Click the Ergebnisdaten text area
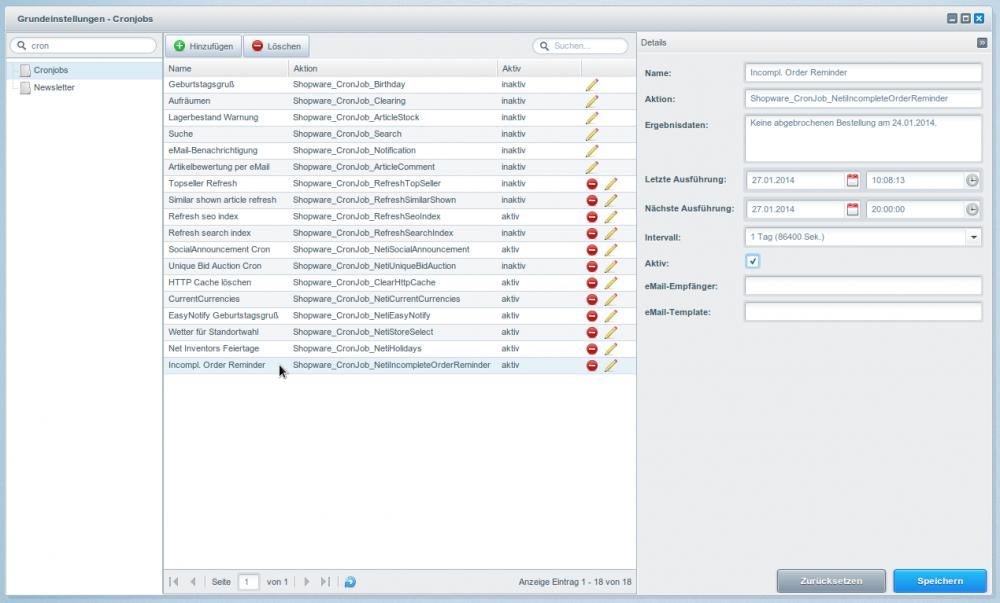 (x=863, y=138)
